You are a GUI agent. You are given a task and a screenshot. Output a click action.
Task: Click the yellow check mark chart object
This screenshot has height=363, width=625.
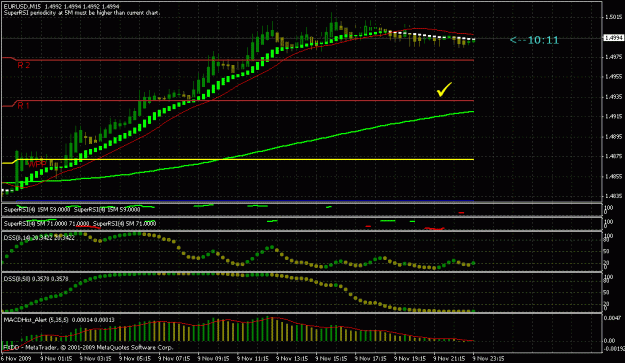coord(444,89)
